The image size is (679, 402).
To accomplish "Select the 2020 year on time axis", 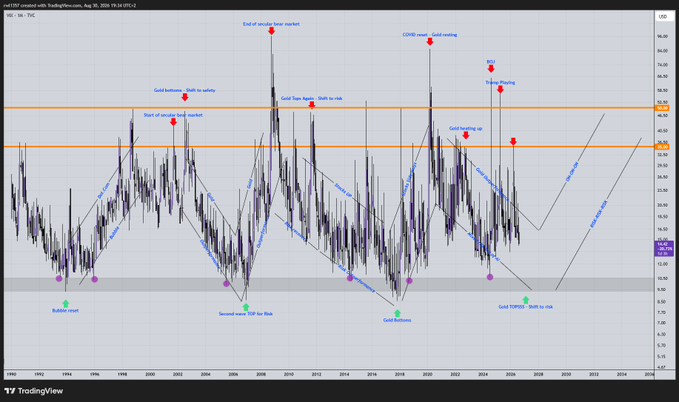I will tap(427, 374).
